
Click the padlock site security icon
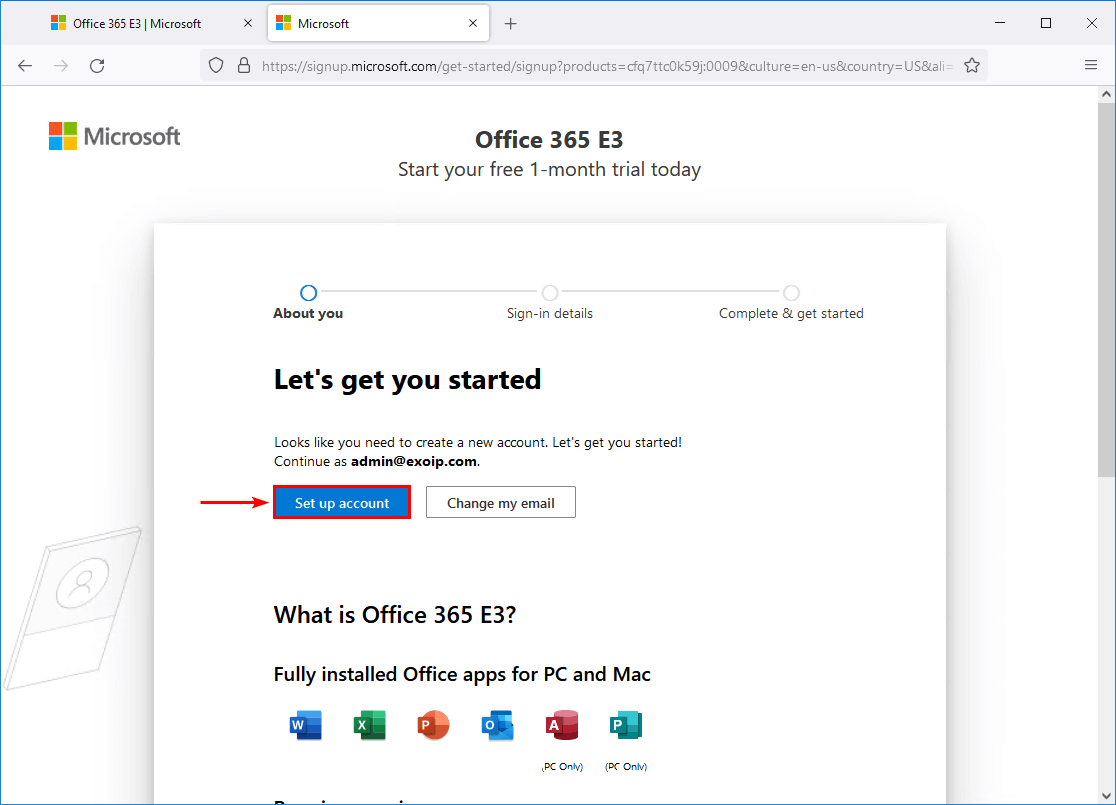244,66
